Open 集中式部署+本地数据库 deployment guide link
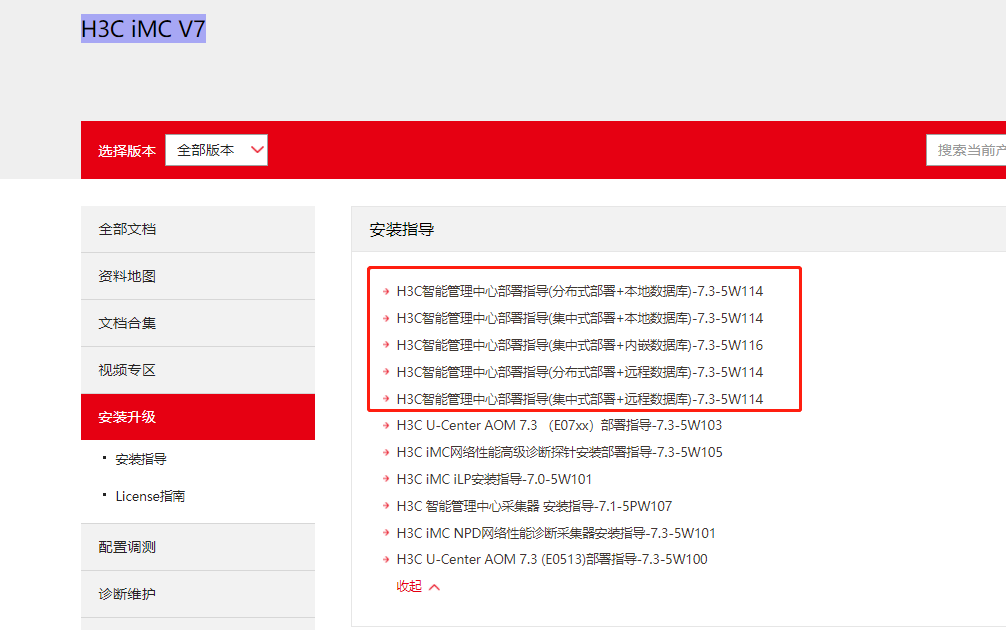The height and width of the screenshot is (630, 1006). coord(579,318)
